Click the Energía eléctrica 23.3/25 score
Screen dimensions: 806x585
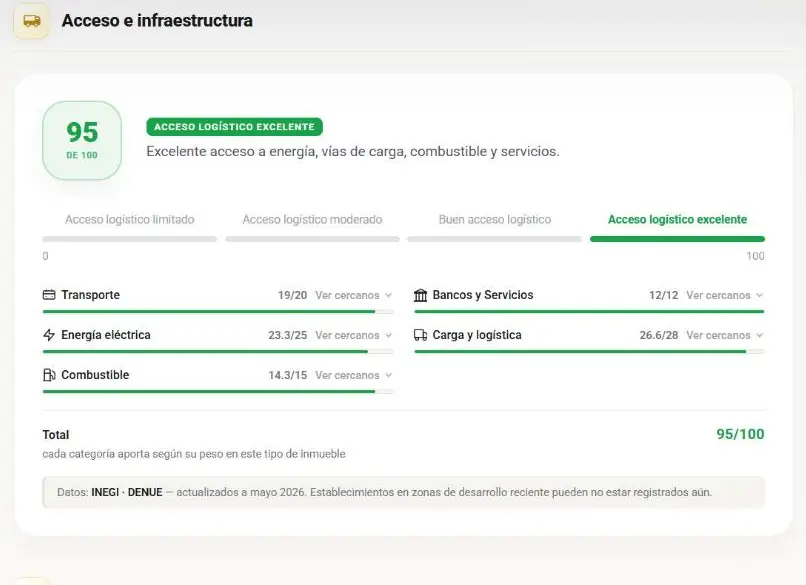click(x=288, y=335)
